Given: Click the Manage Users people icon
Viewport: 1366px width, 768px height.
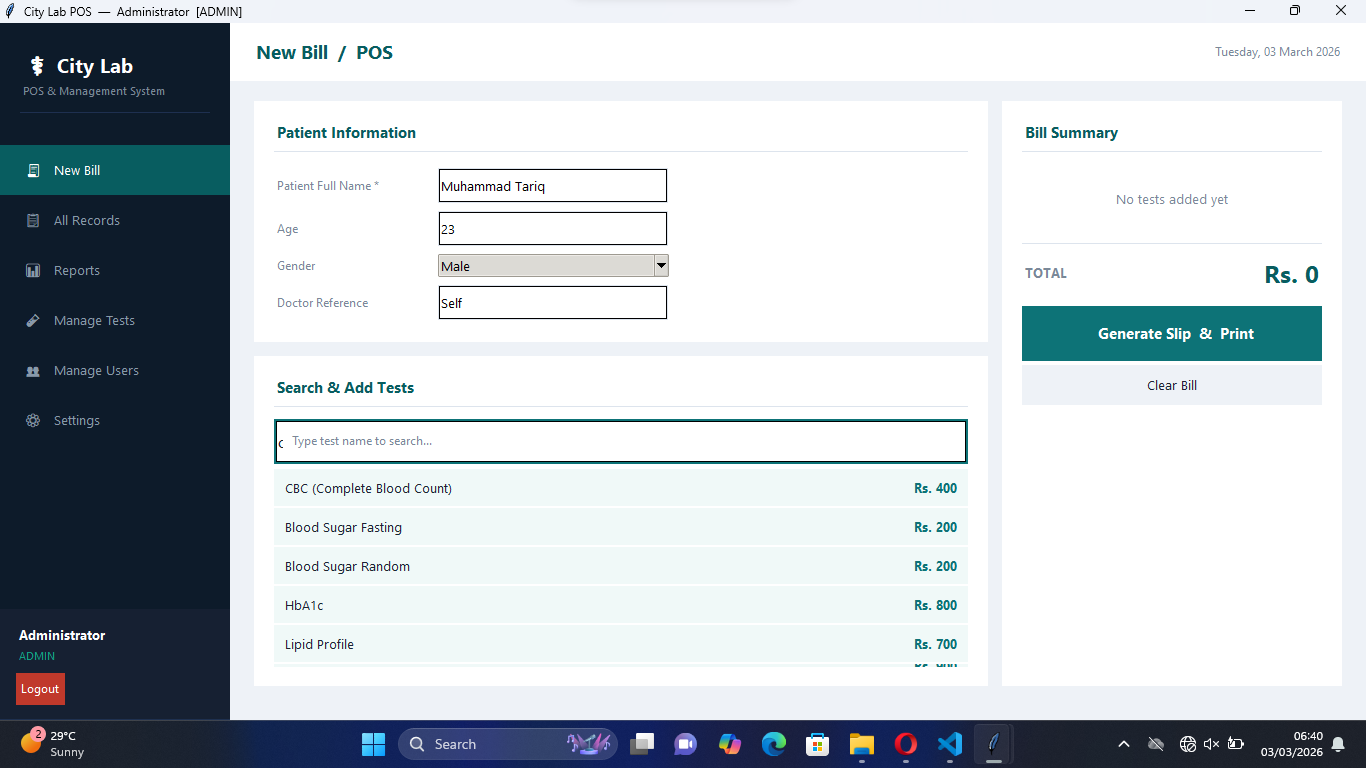Looking at the screenshot, I should 33,371.
